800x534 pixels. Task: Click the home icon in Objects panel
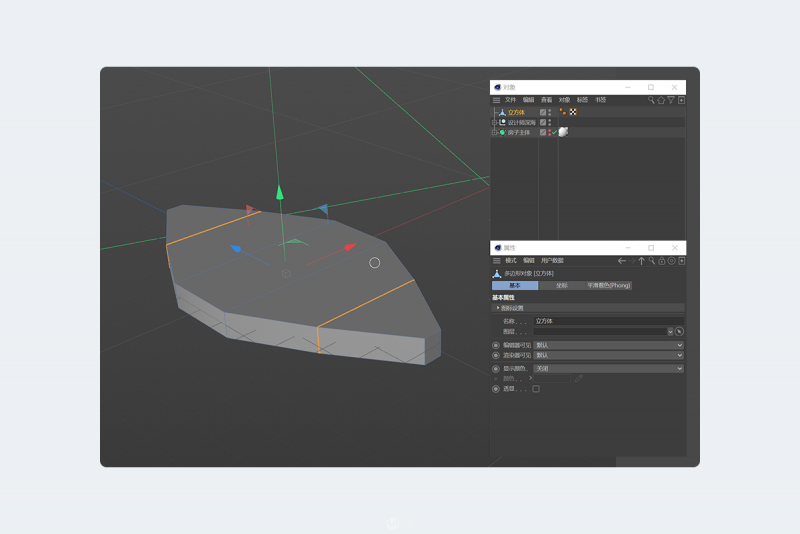click(x=661, y=100)
